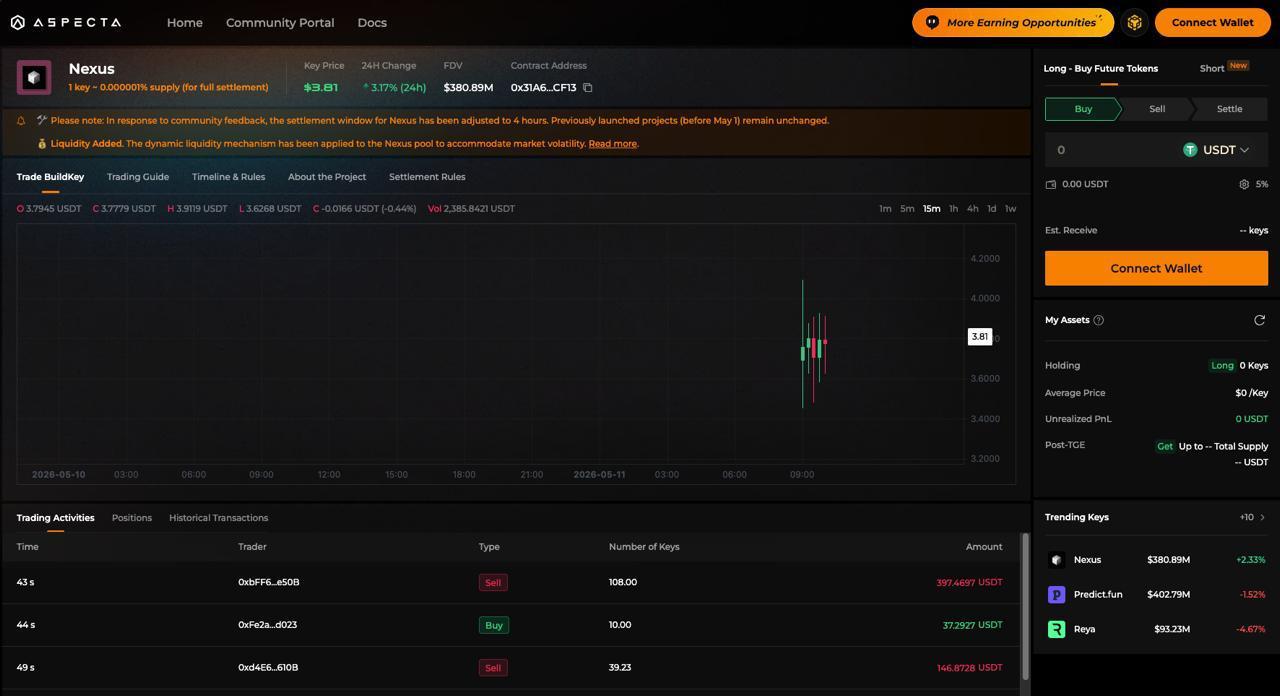The width and height of the screenshot is (1280, 696).
Task: Click Reya $93.23M trending row
Action: coord(1156,629)
